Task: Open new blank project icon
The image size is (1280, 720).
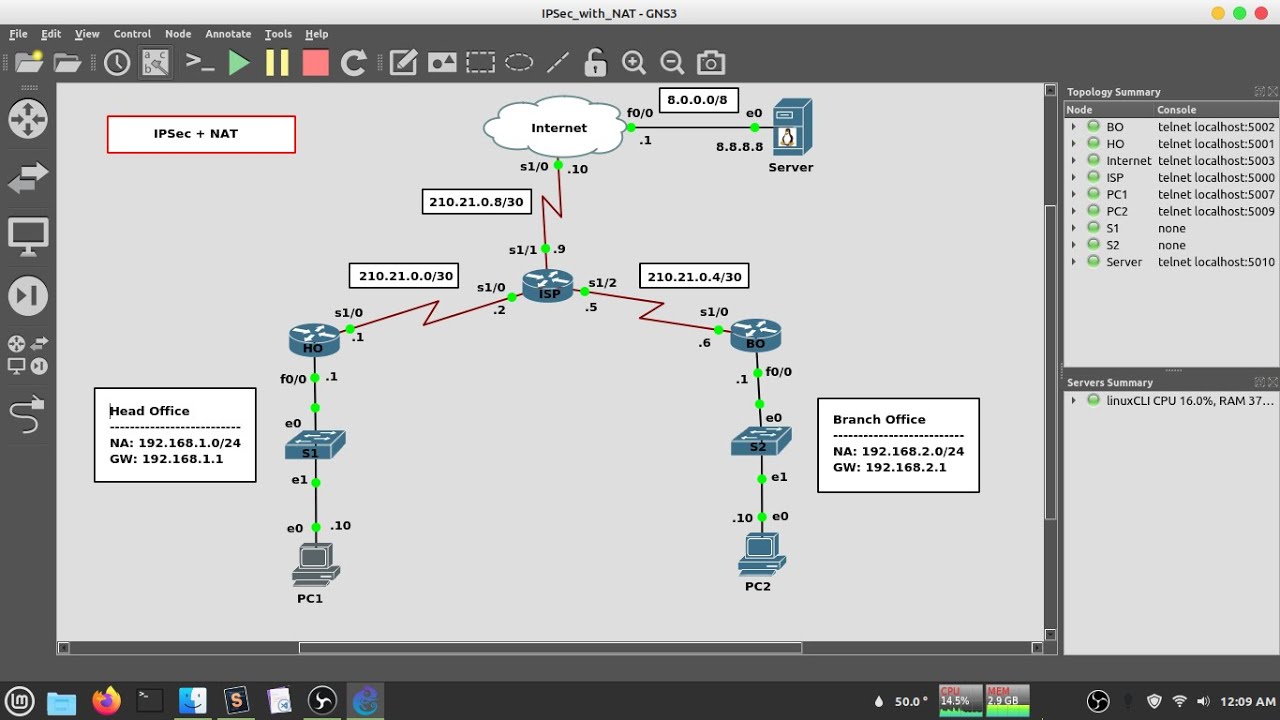Action: click(x=29, y=63)
